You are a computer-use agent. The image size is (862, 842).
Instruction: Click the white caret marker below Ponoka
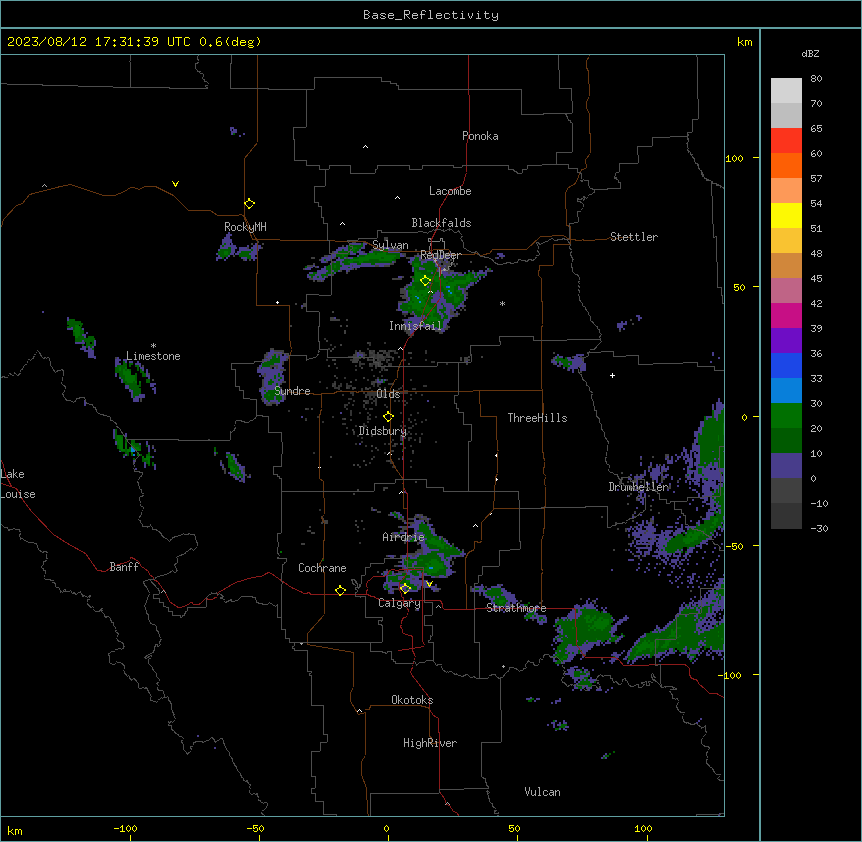click(365, 147)
